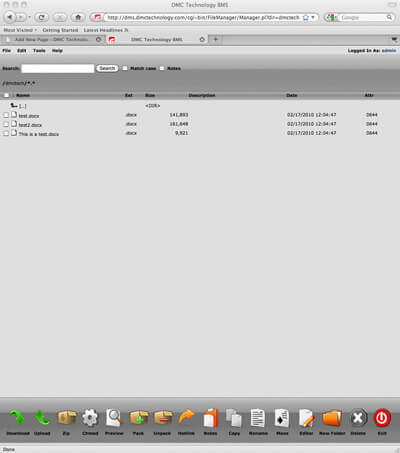Click the Hotlink orange arrow icon
400x453 pixels.
coord(186,418)
